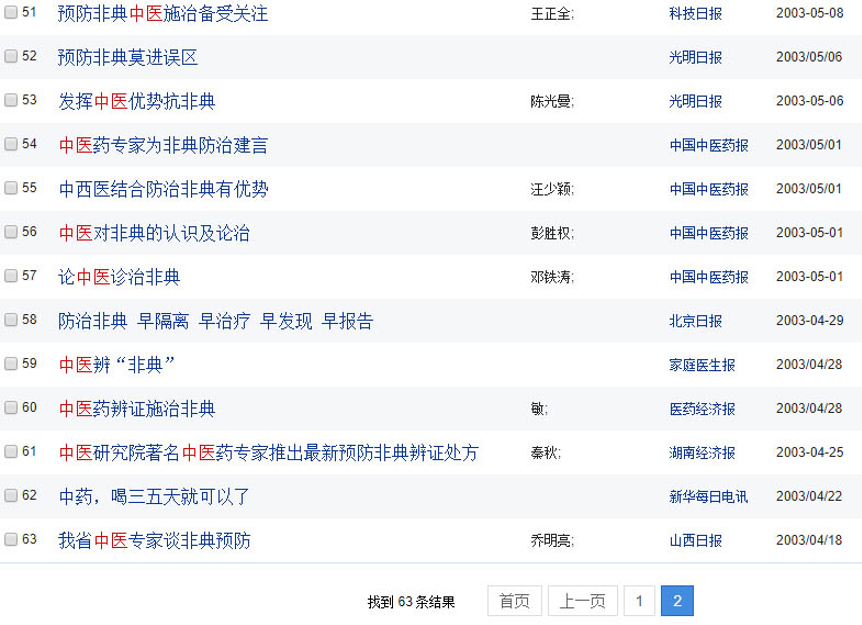
Task: Click author name 乔明亮
Action: pos(550,541)
